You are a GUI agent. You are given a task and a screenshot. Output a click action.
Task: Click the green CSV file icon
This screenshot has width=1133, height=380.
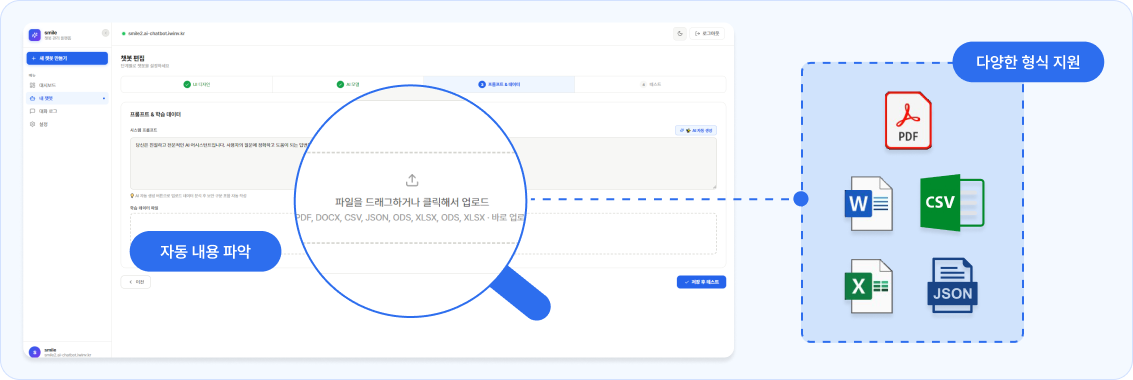click(952, 202)
